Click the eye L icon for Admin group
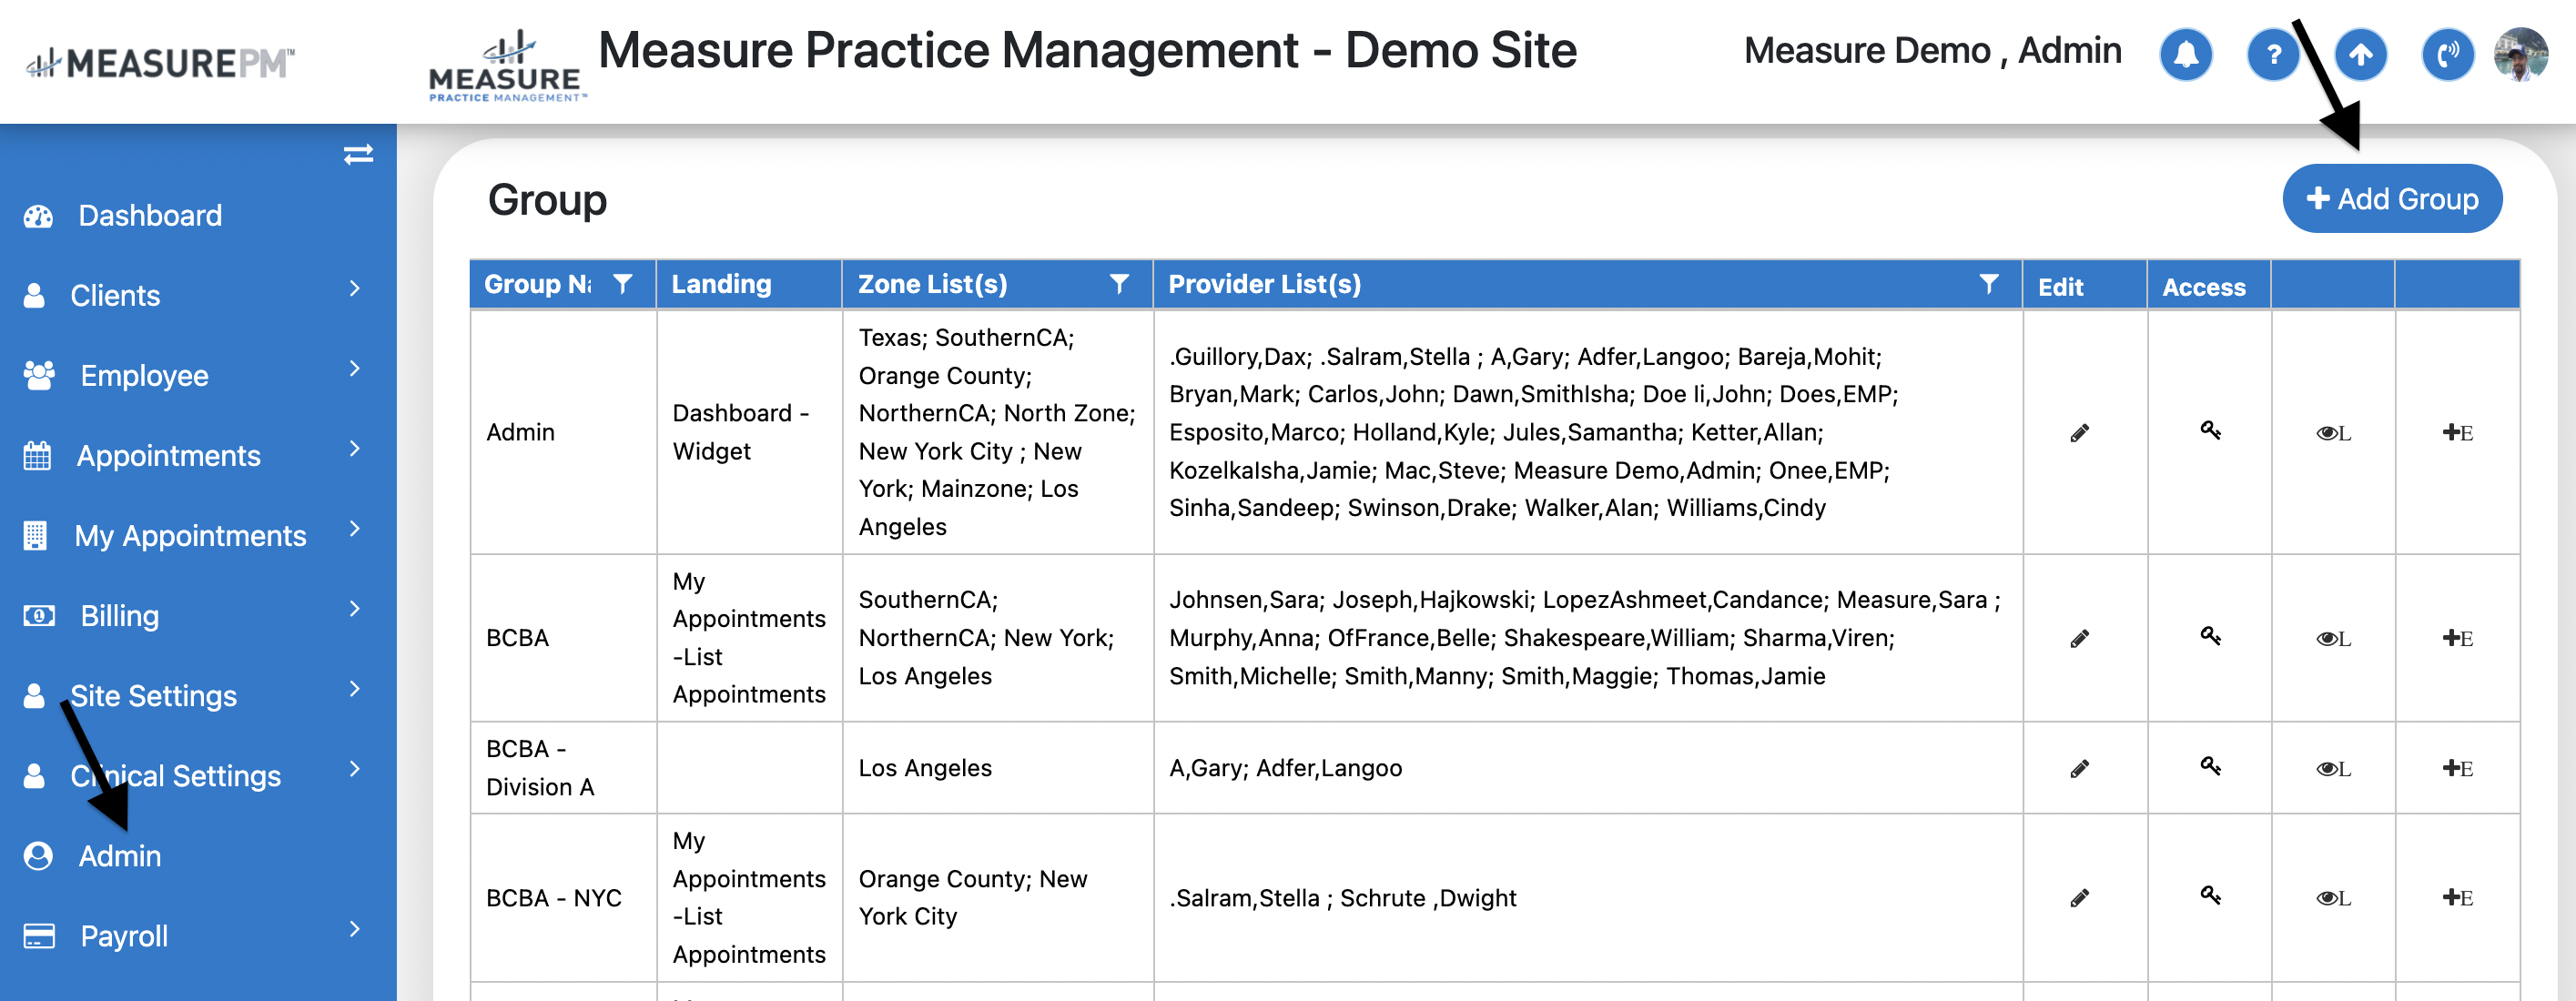The height and width of the screenshot is (1001, 2576). pyautogui.click(x=2332, y=433)
